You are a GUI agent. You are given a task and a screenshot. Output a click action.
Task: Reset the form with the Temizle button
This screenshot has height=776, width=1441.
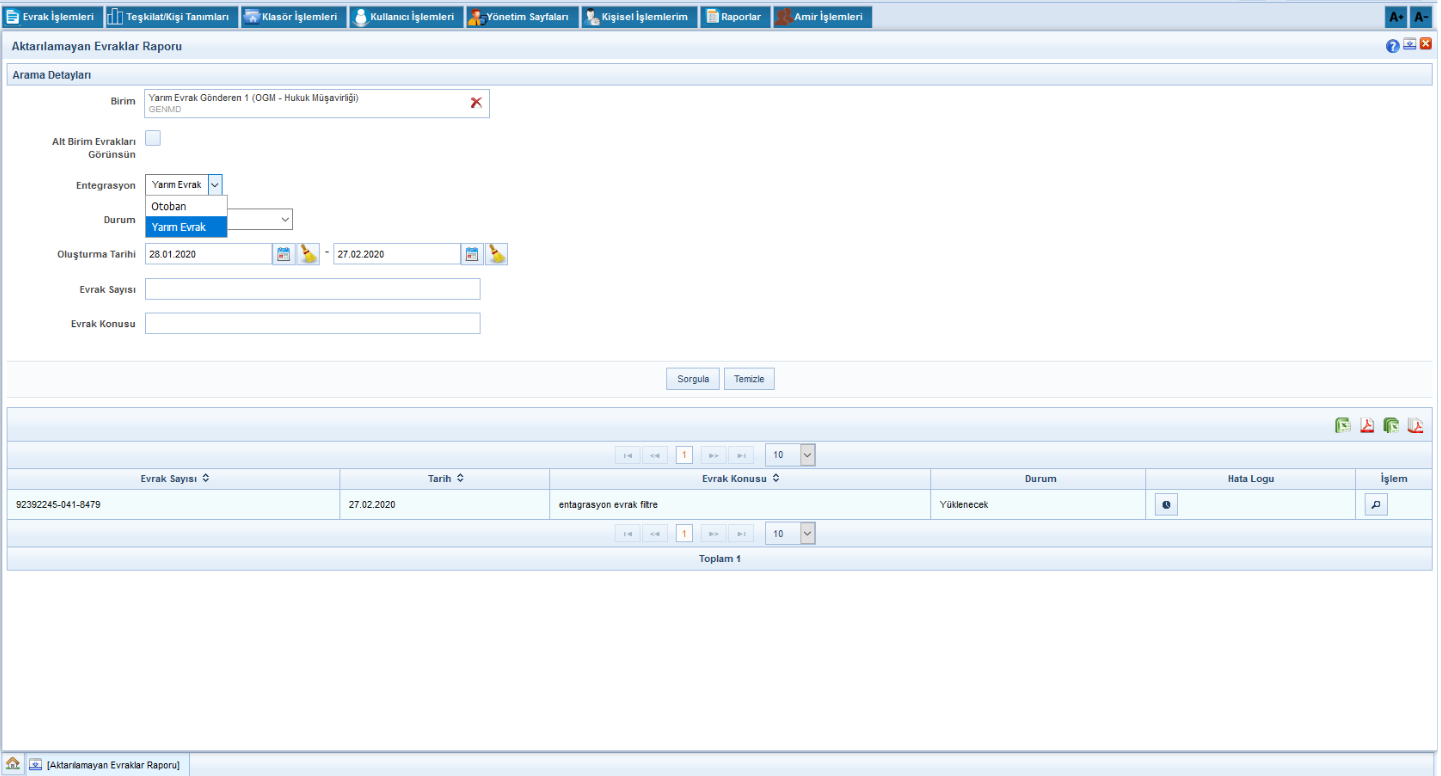[749, 379]
